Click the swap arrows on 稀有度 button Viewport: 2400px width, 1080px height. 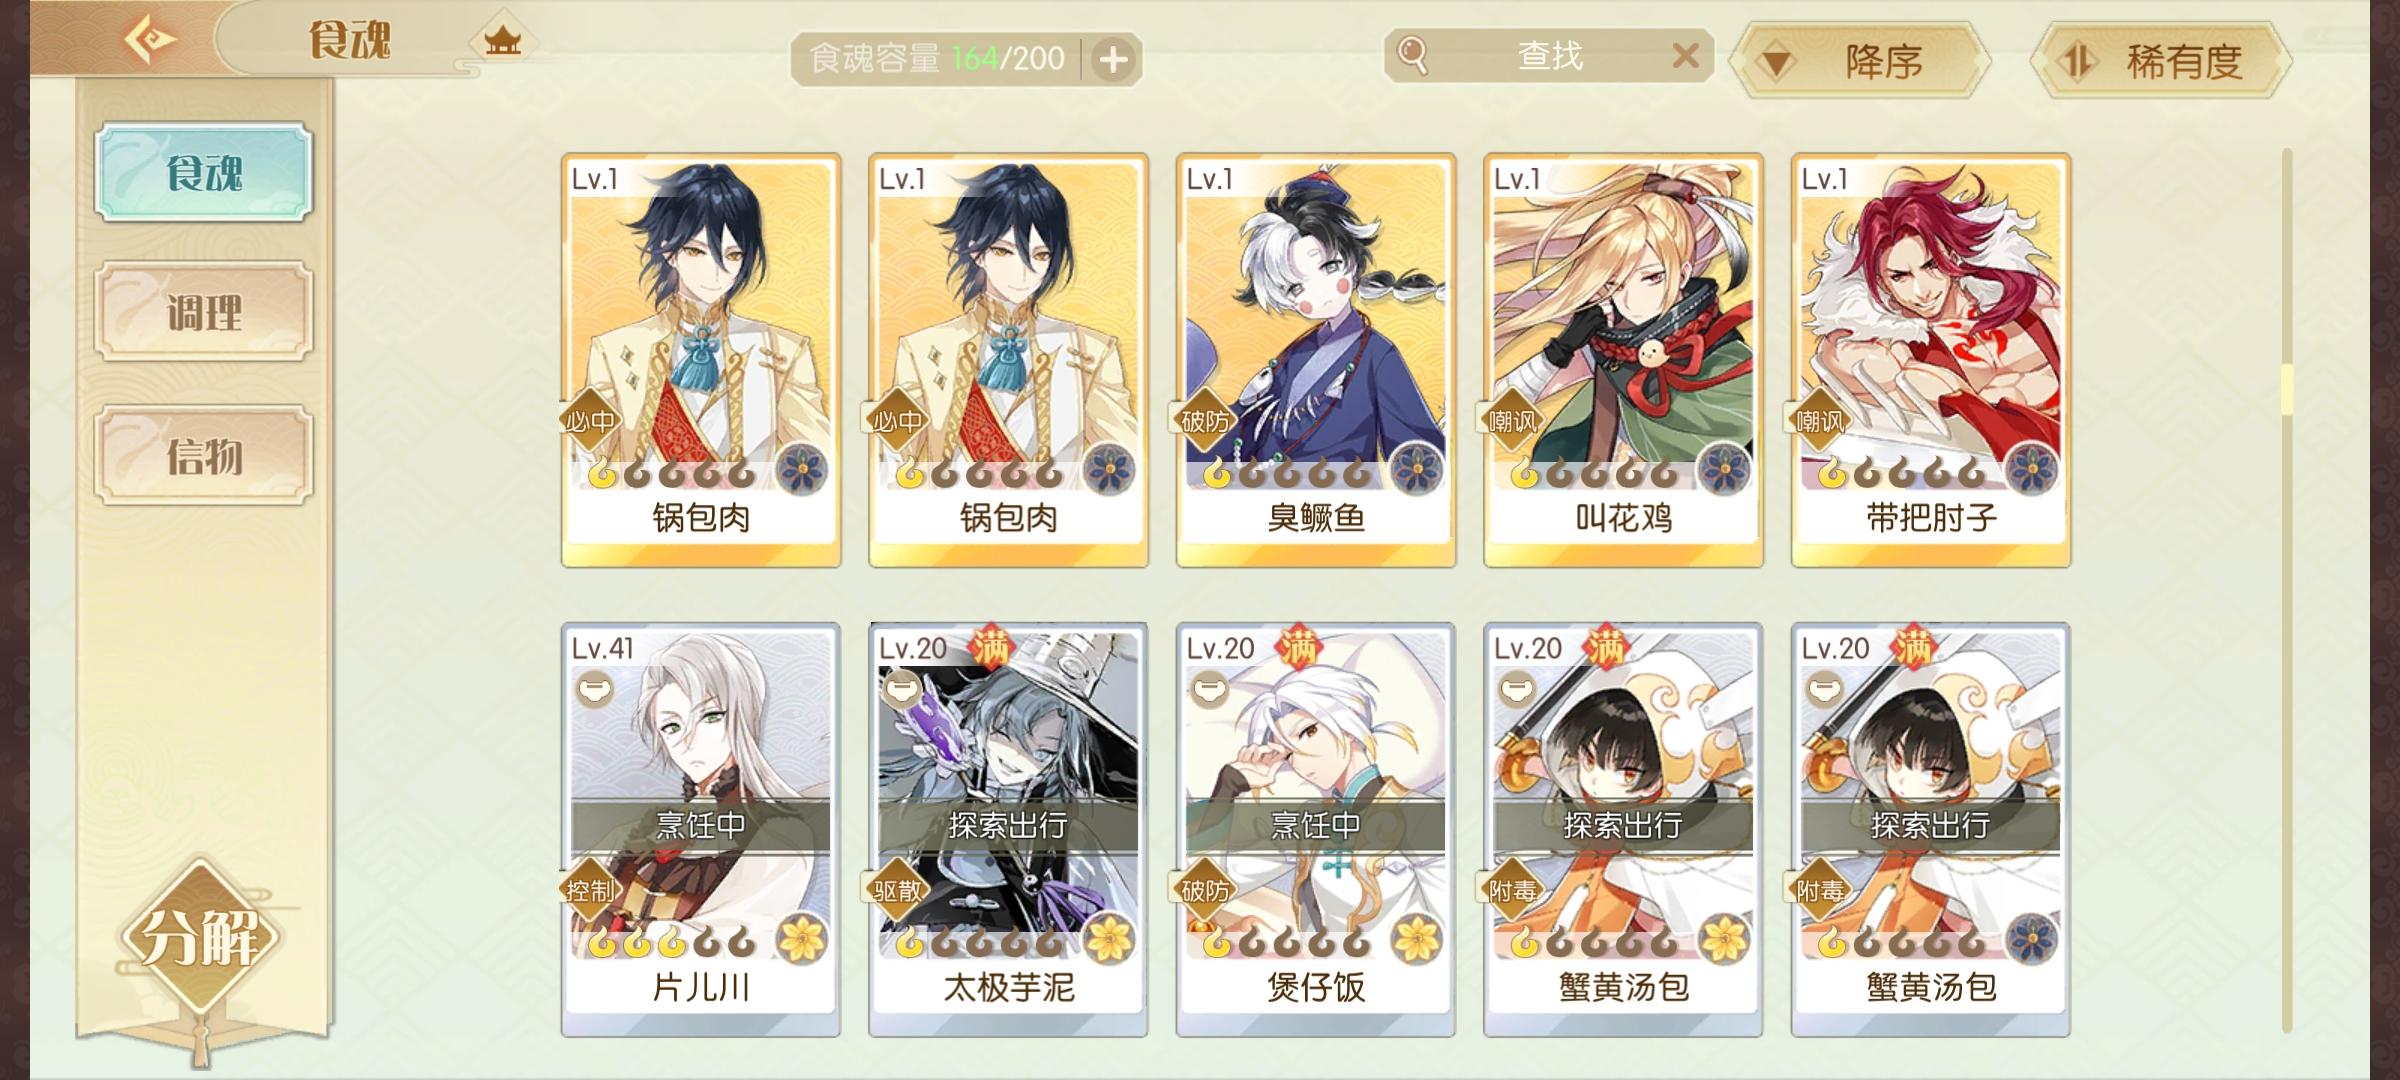[2076, 62]
